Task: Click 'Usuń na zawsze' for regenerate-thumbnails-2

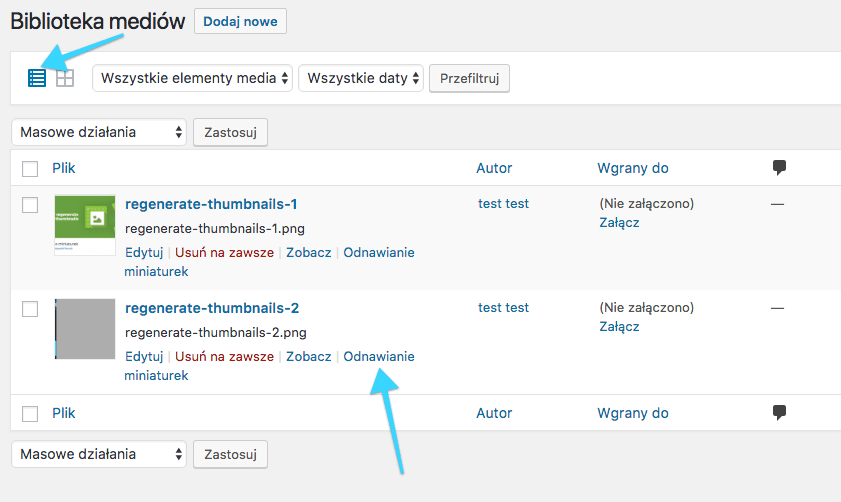Action: [x=224, y=357]
